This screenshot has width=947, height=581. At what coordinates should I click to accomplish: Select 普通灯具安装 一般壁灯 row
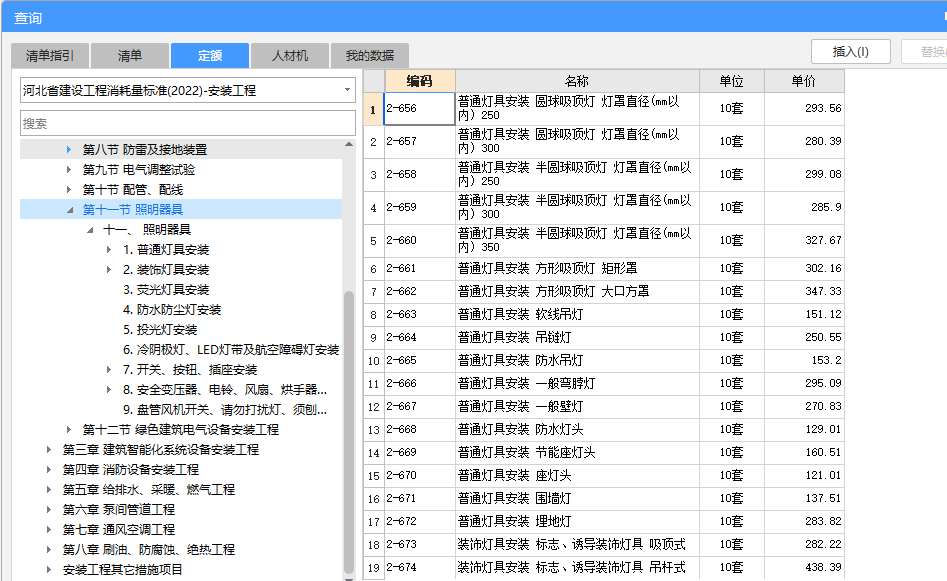pyautogui.click(x=603, y=406)
